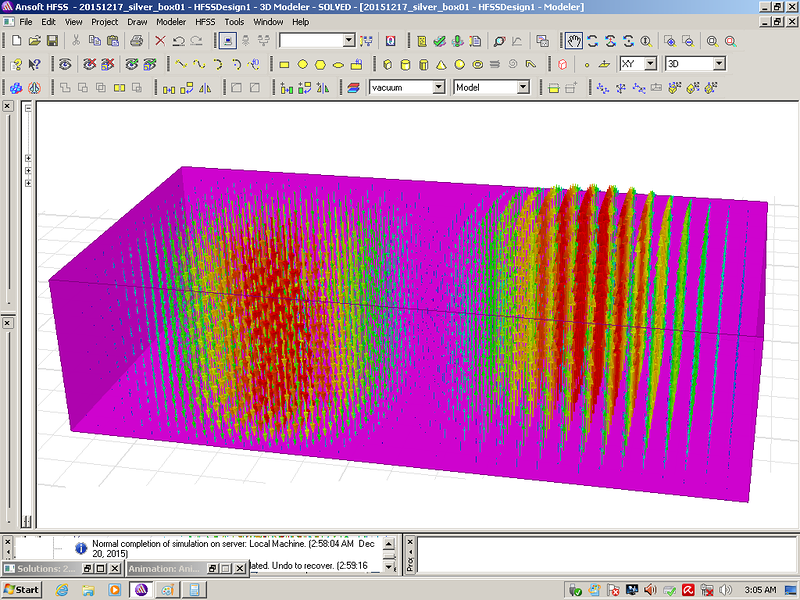The width and height of the screenshot is (800, 600).
Task: Open the HFSS menu
Action: click(206, 21)
